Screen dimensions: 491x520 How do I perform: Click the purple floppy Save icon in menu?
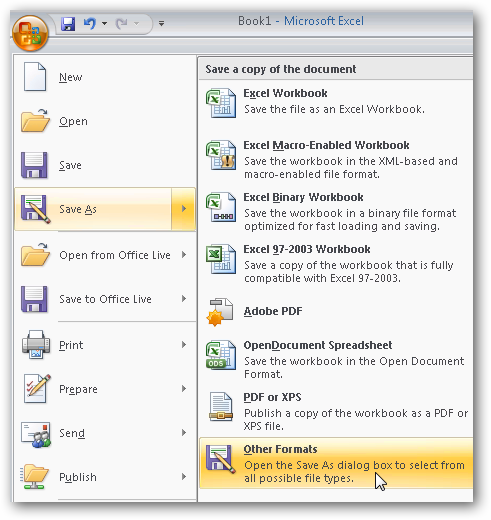[x=34, y=165]
